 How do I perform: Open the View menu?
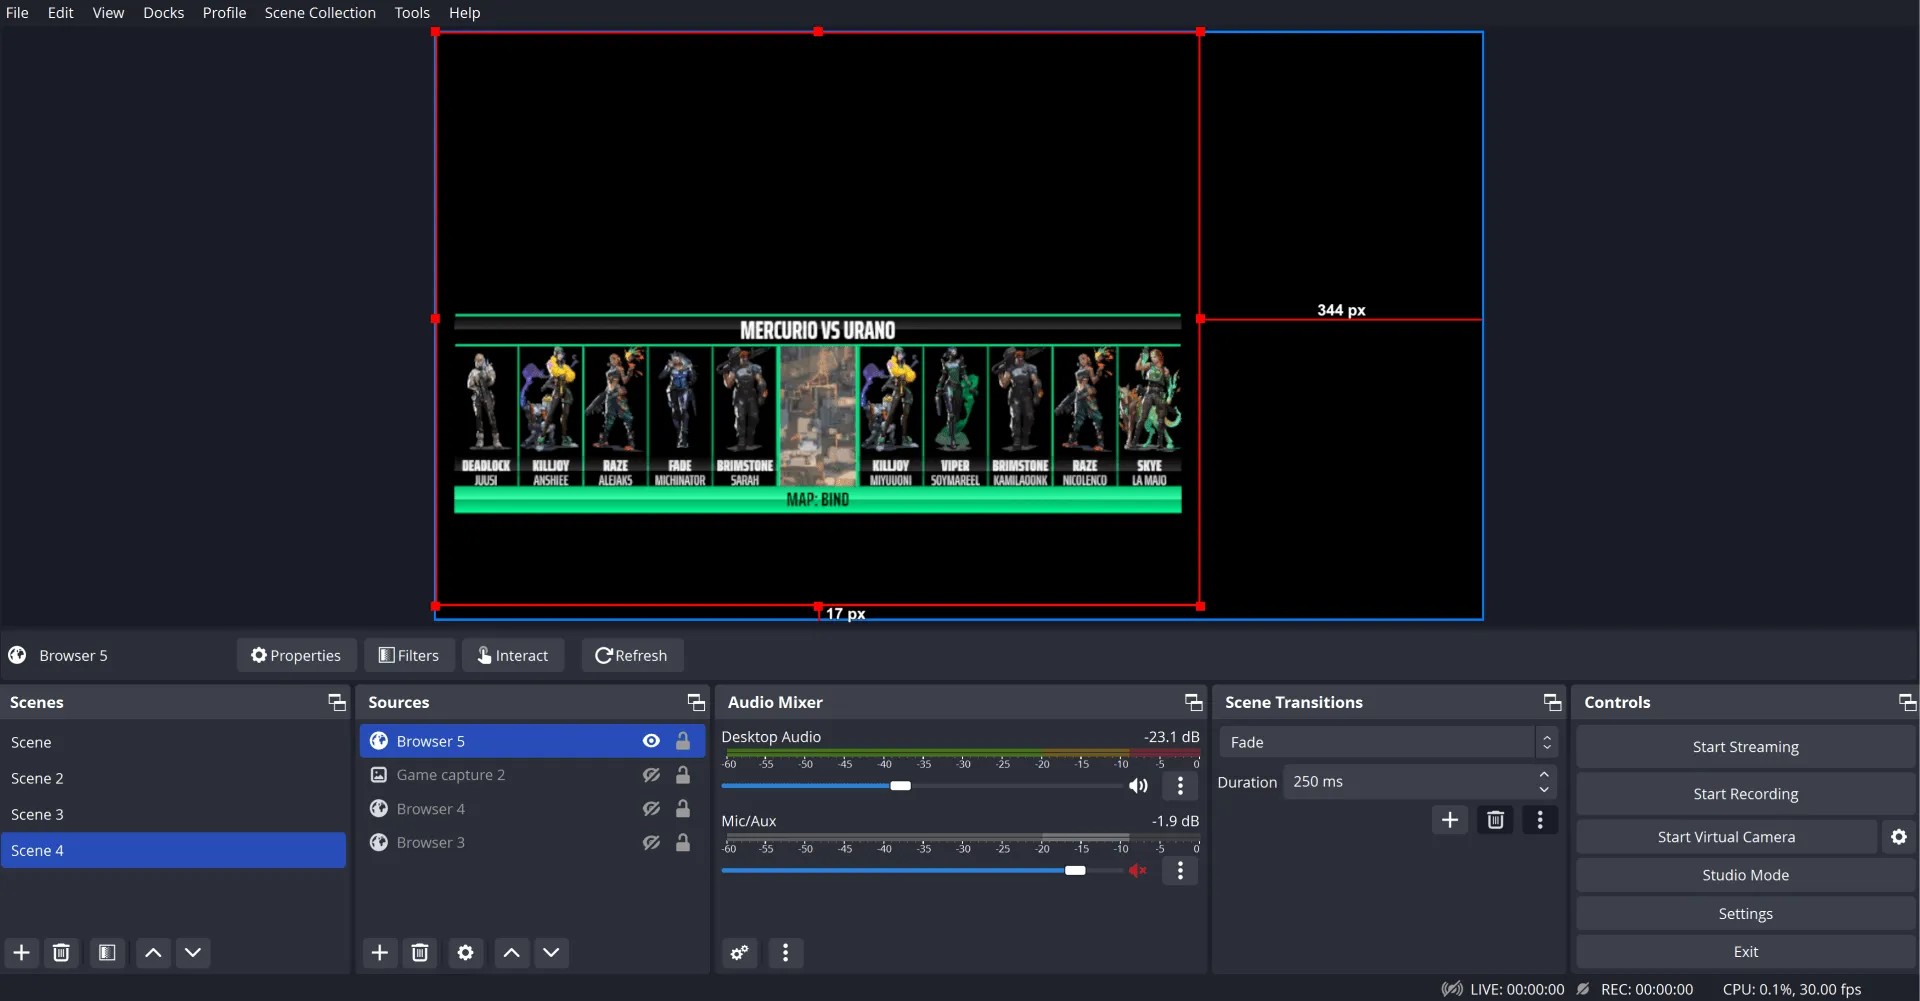click(108, 13)
